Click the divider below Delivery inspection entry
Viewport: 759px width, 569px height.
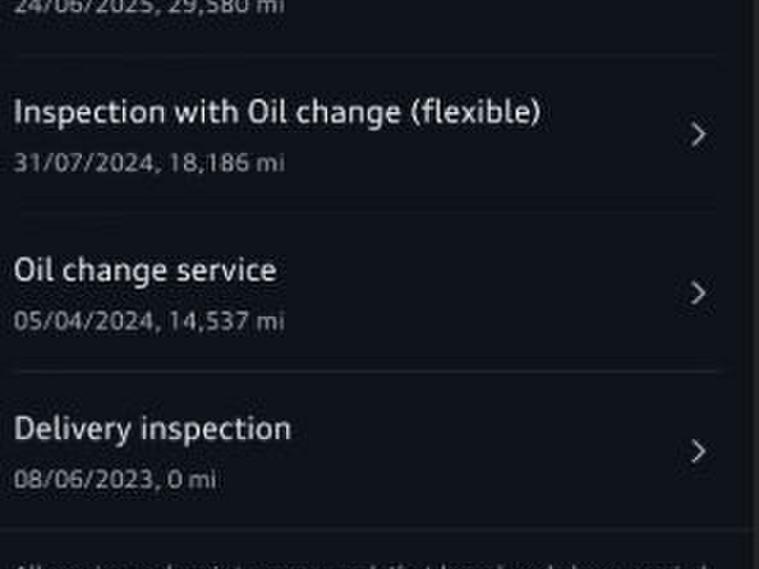point(366,528)
